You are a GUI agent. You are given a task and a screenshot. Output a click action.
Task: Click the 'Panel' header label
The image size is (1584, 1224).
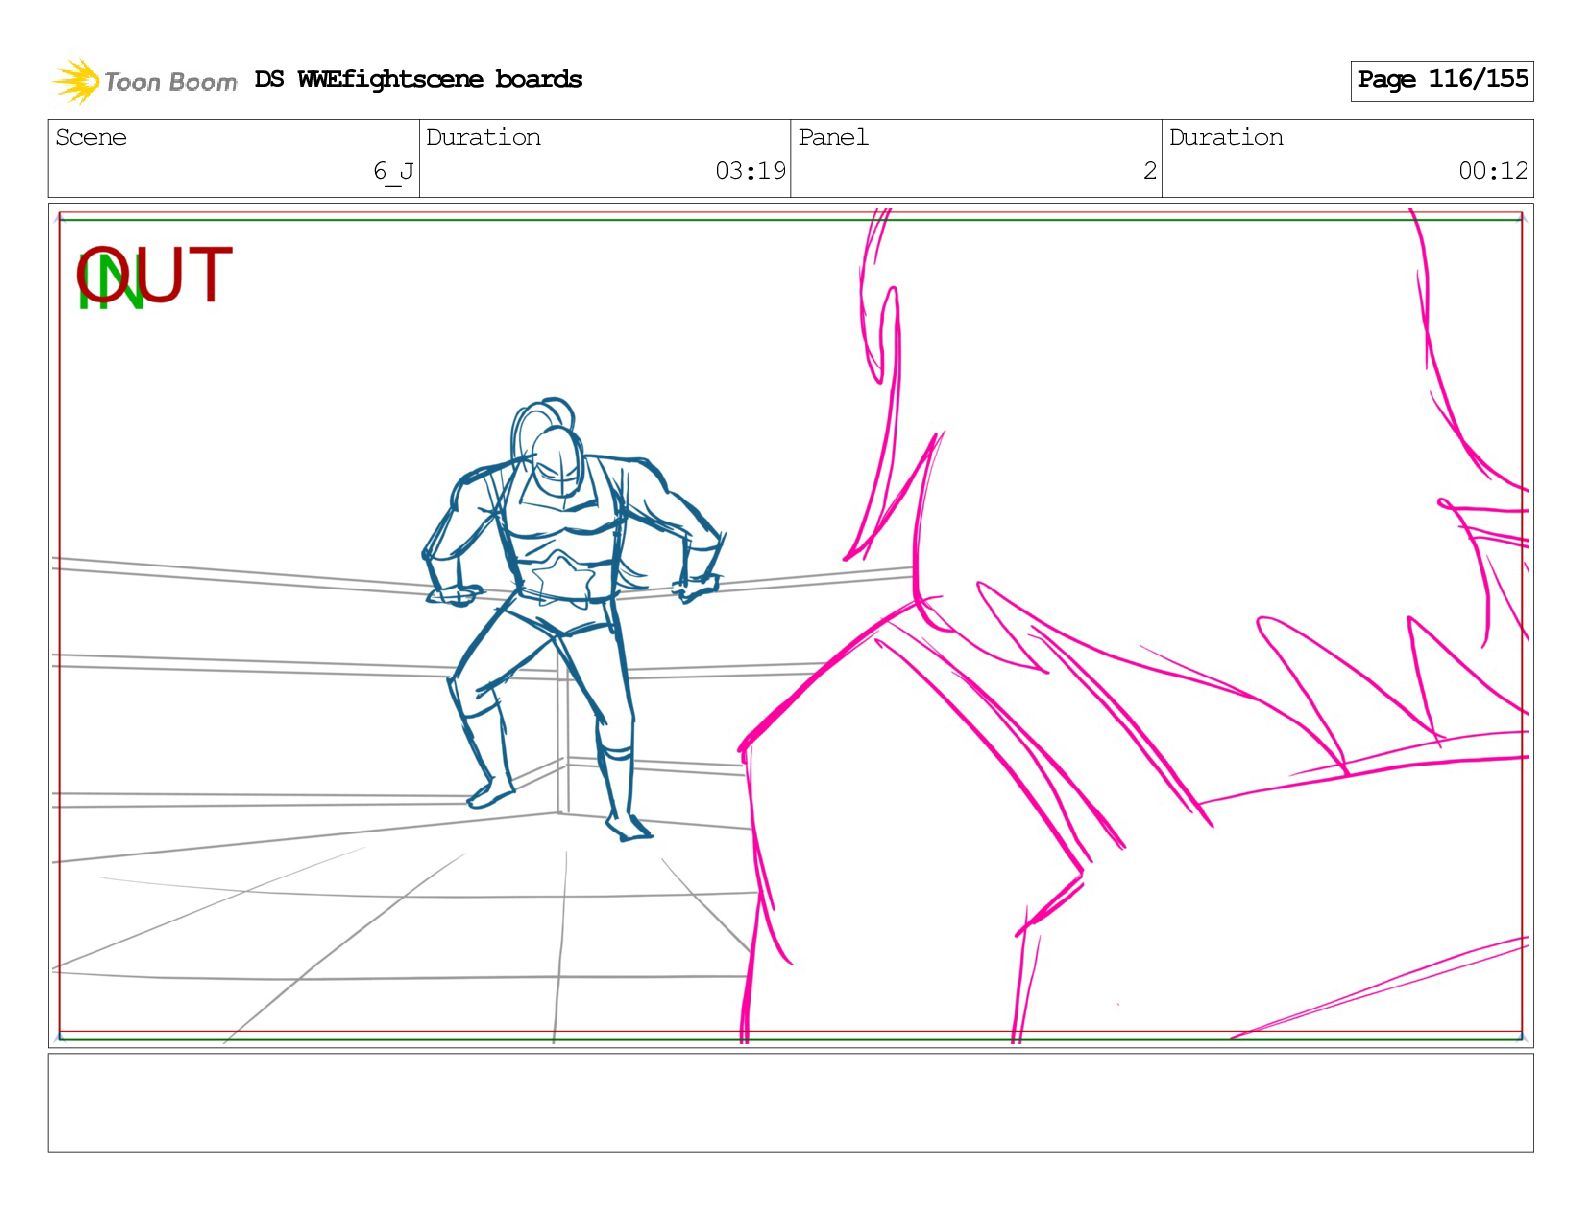(x=833, y=137)
